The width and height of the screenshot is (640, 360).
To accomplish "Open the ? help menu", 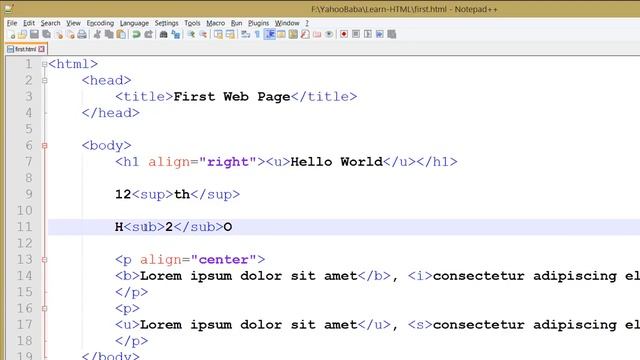I will coord(307,23).
